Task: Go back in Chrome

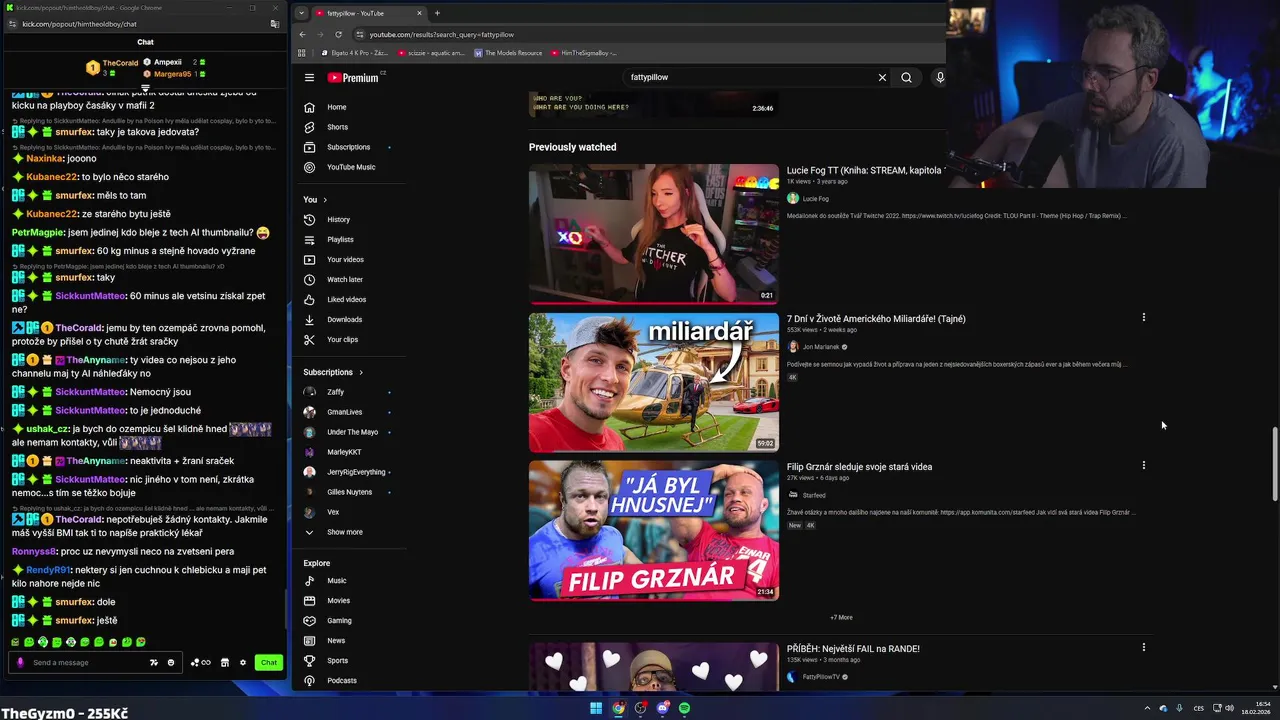Action: coord(302,34)
